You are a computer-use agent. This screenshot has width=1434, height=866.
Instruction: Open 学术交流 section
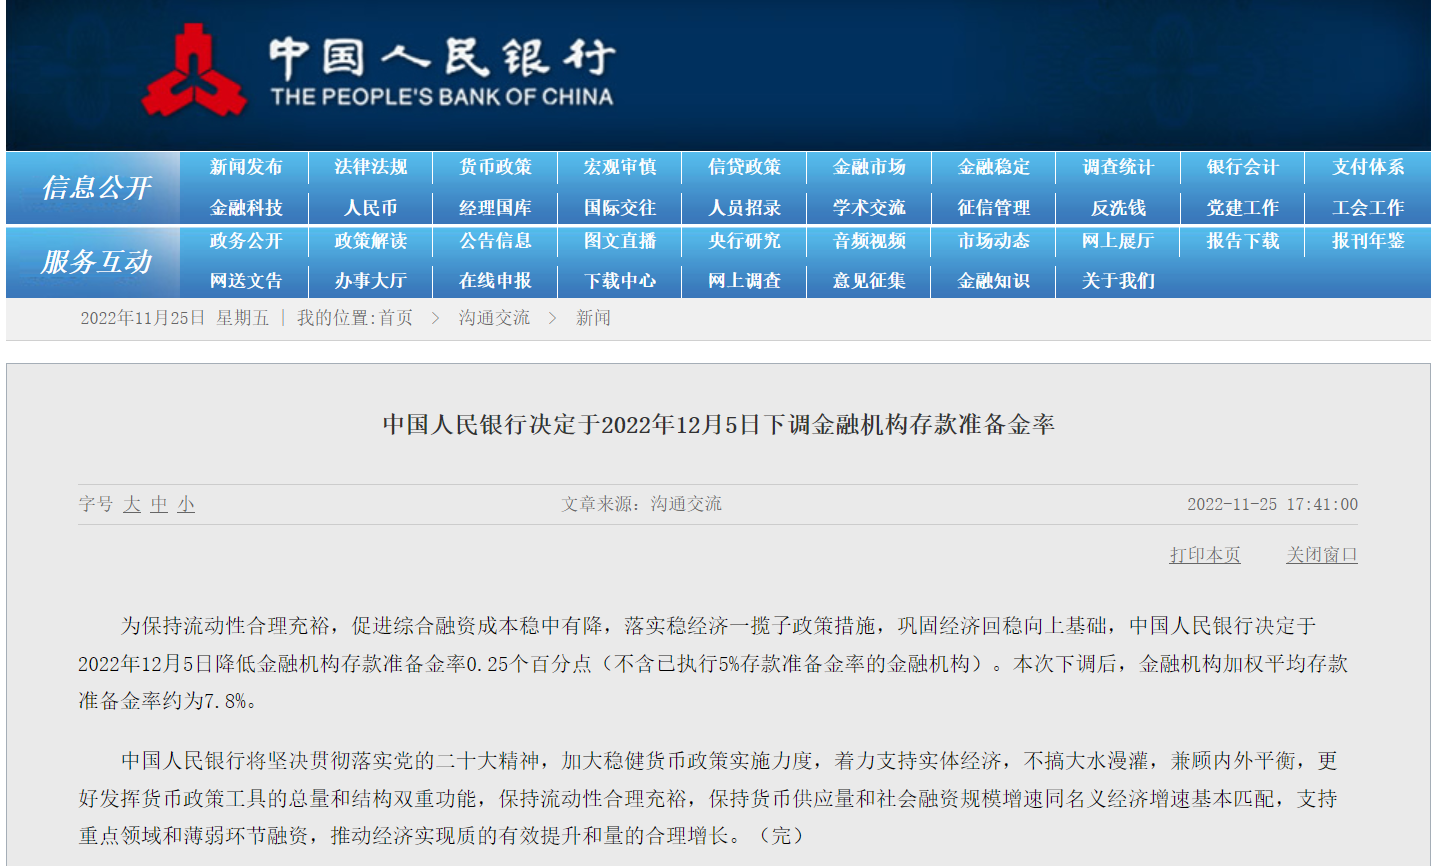(869, 208)
